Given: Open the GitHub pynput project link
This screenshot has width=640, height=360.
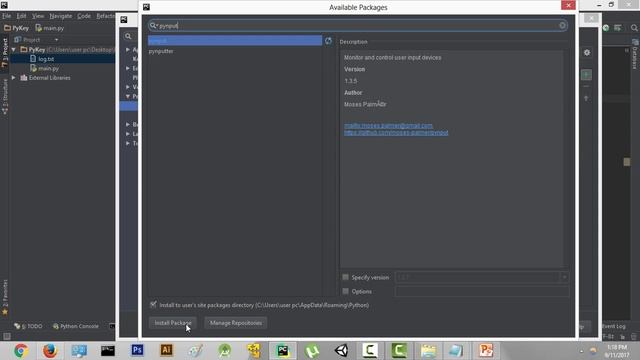Looking at the screenshot, I should 396,133.
